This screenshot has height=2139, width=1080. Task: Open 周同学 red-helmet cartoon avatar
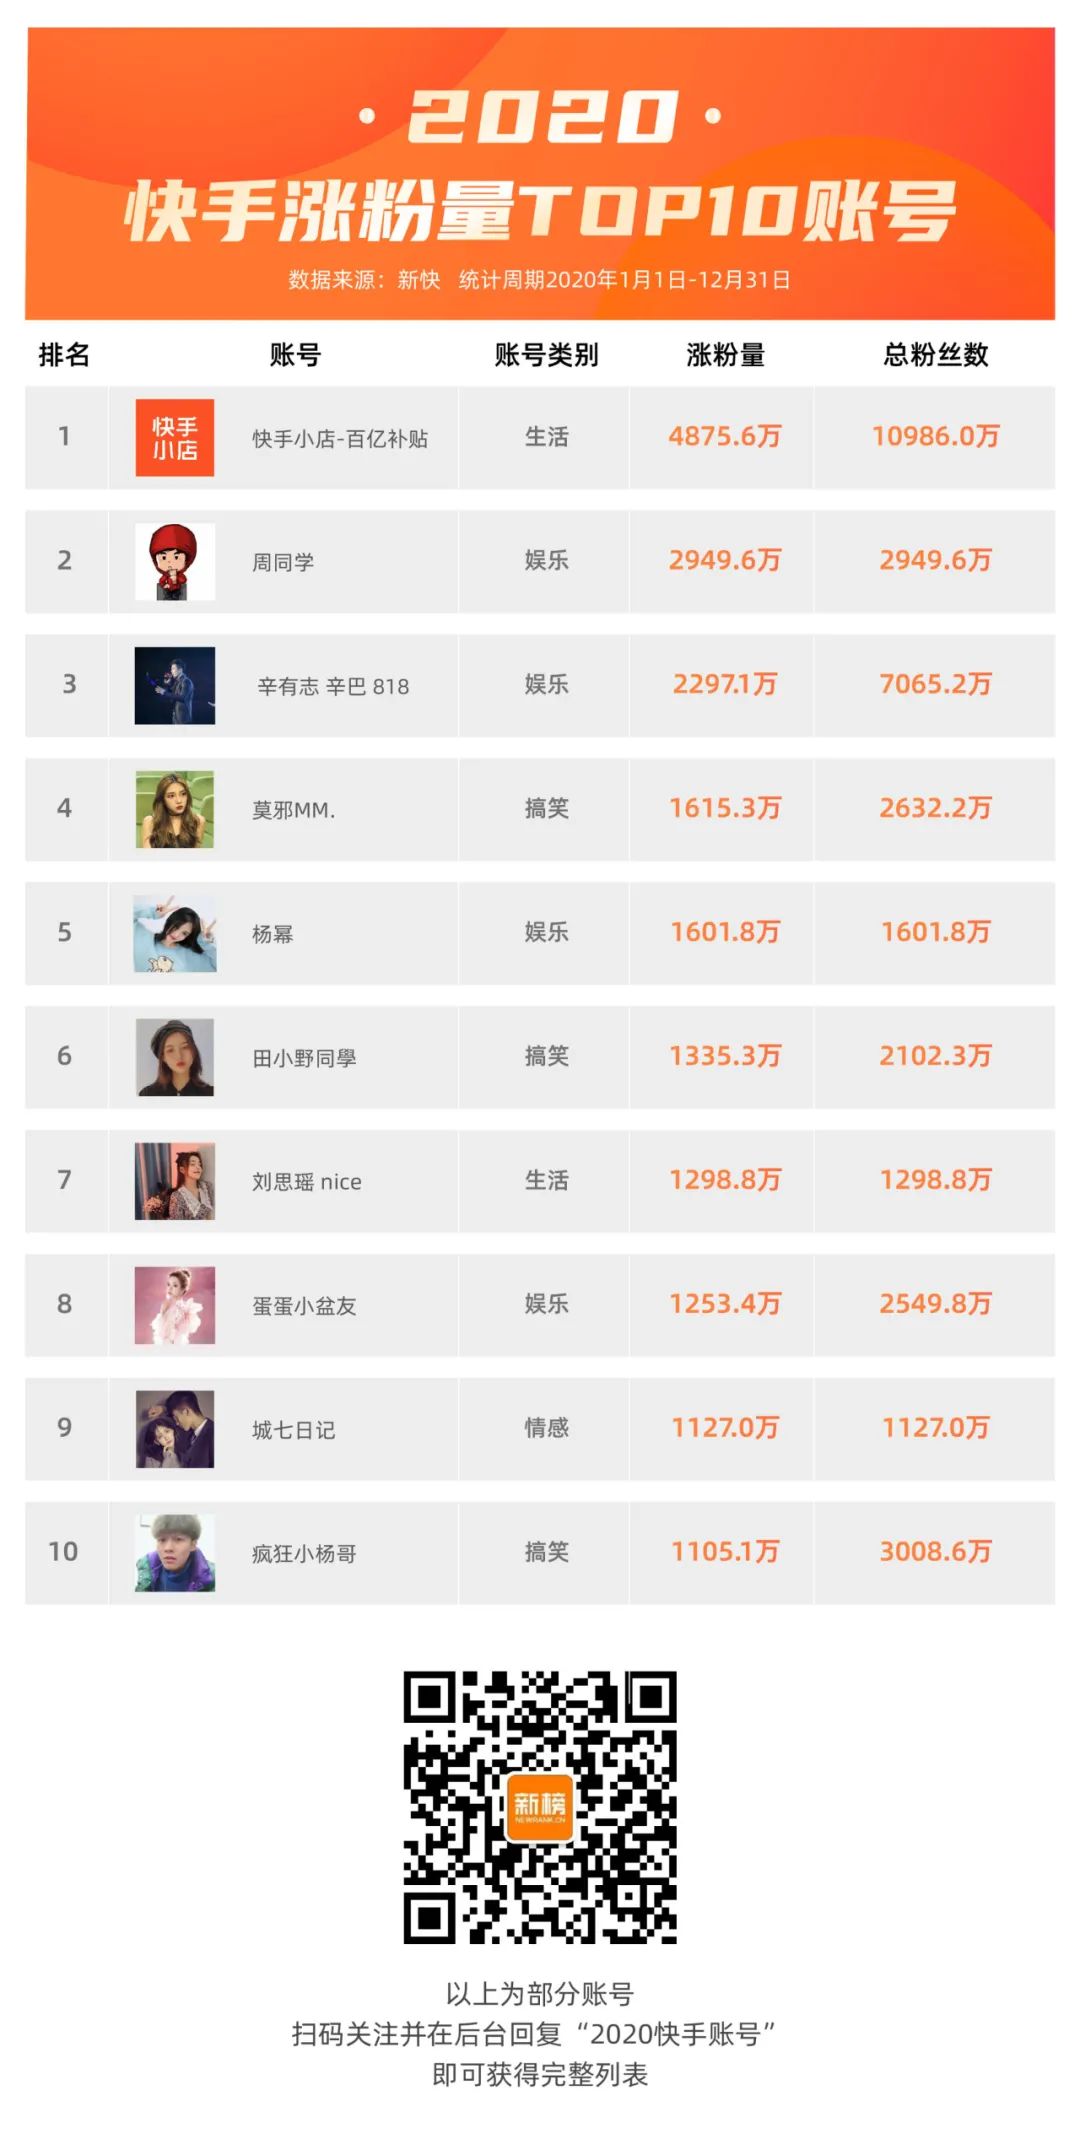point(175,561)
